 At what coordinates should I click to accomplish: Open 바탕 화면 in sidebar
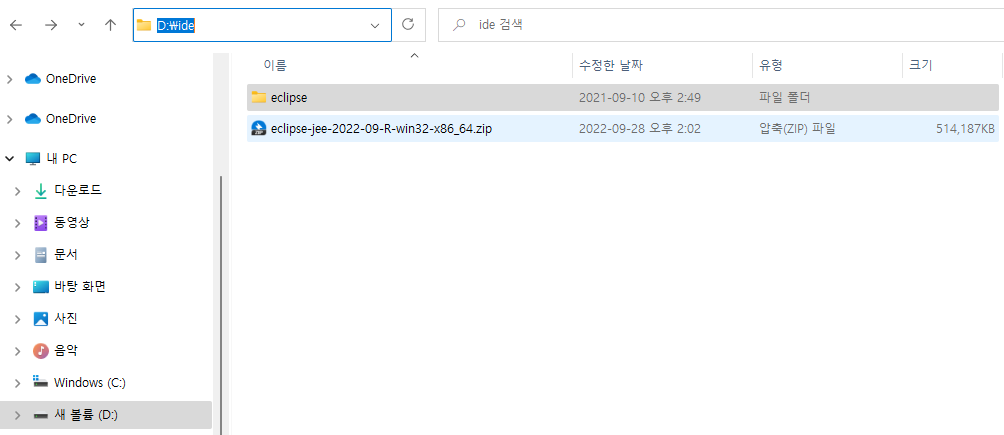pyautogui.click(x=80, y=286)
